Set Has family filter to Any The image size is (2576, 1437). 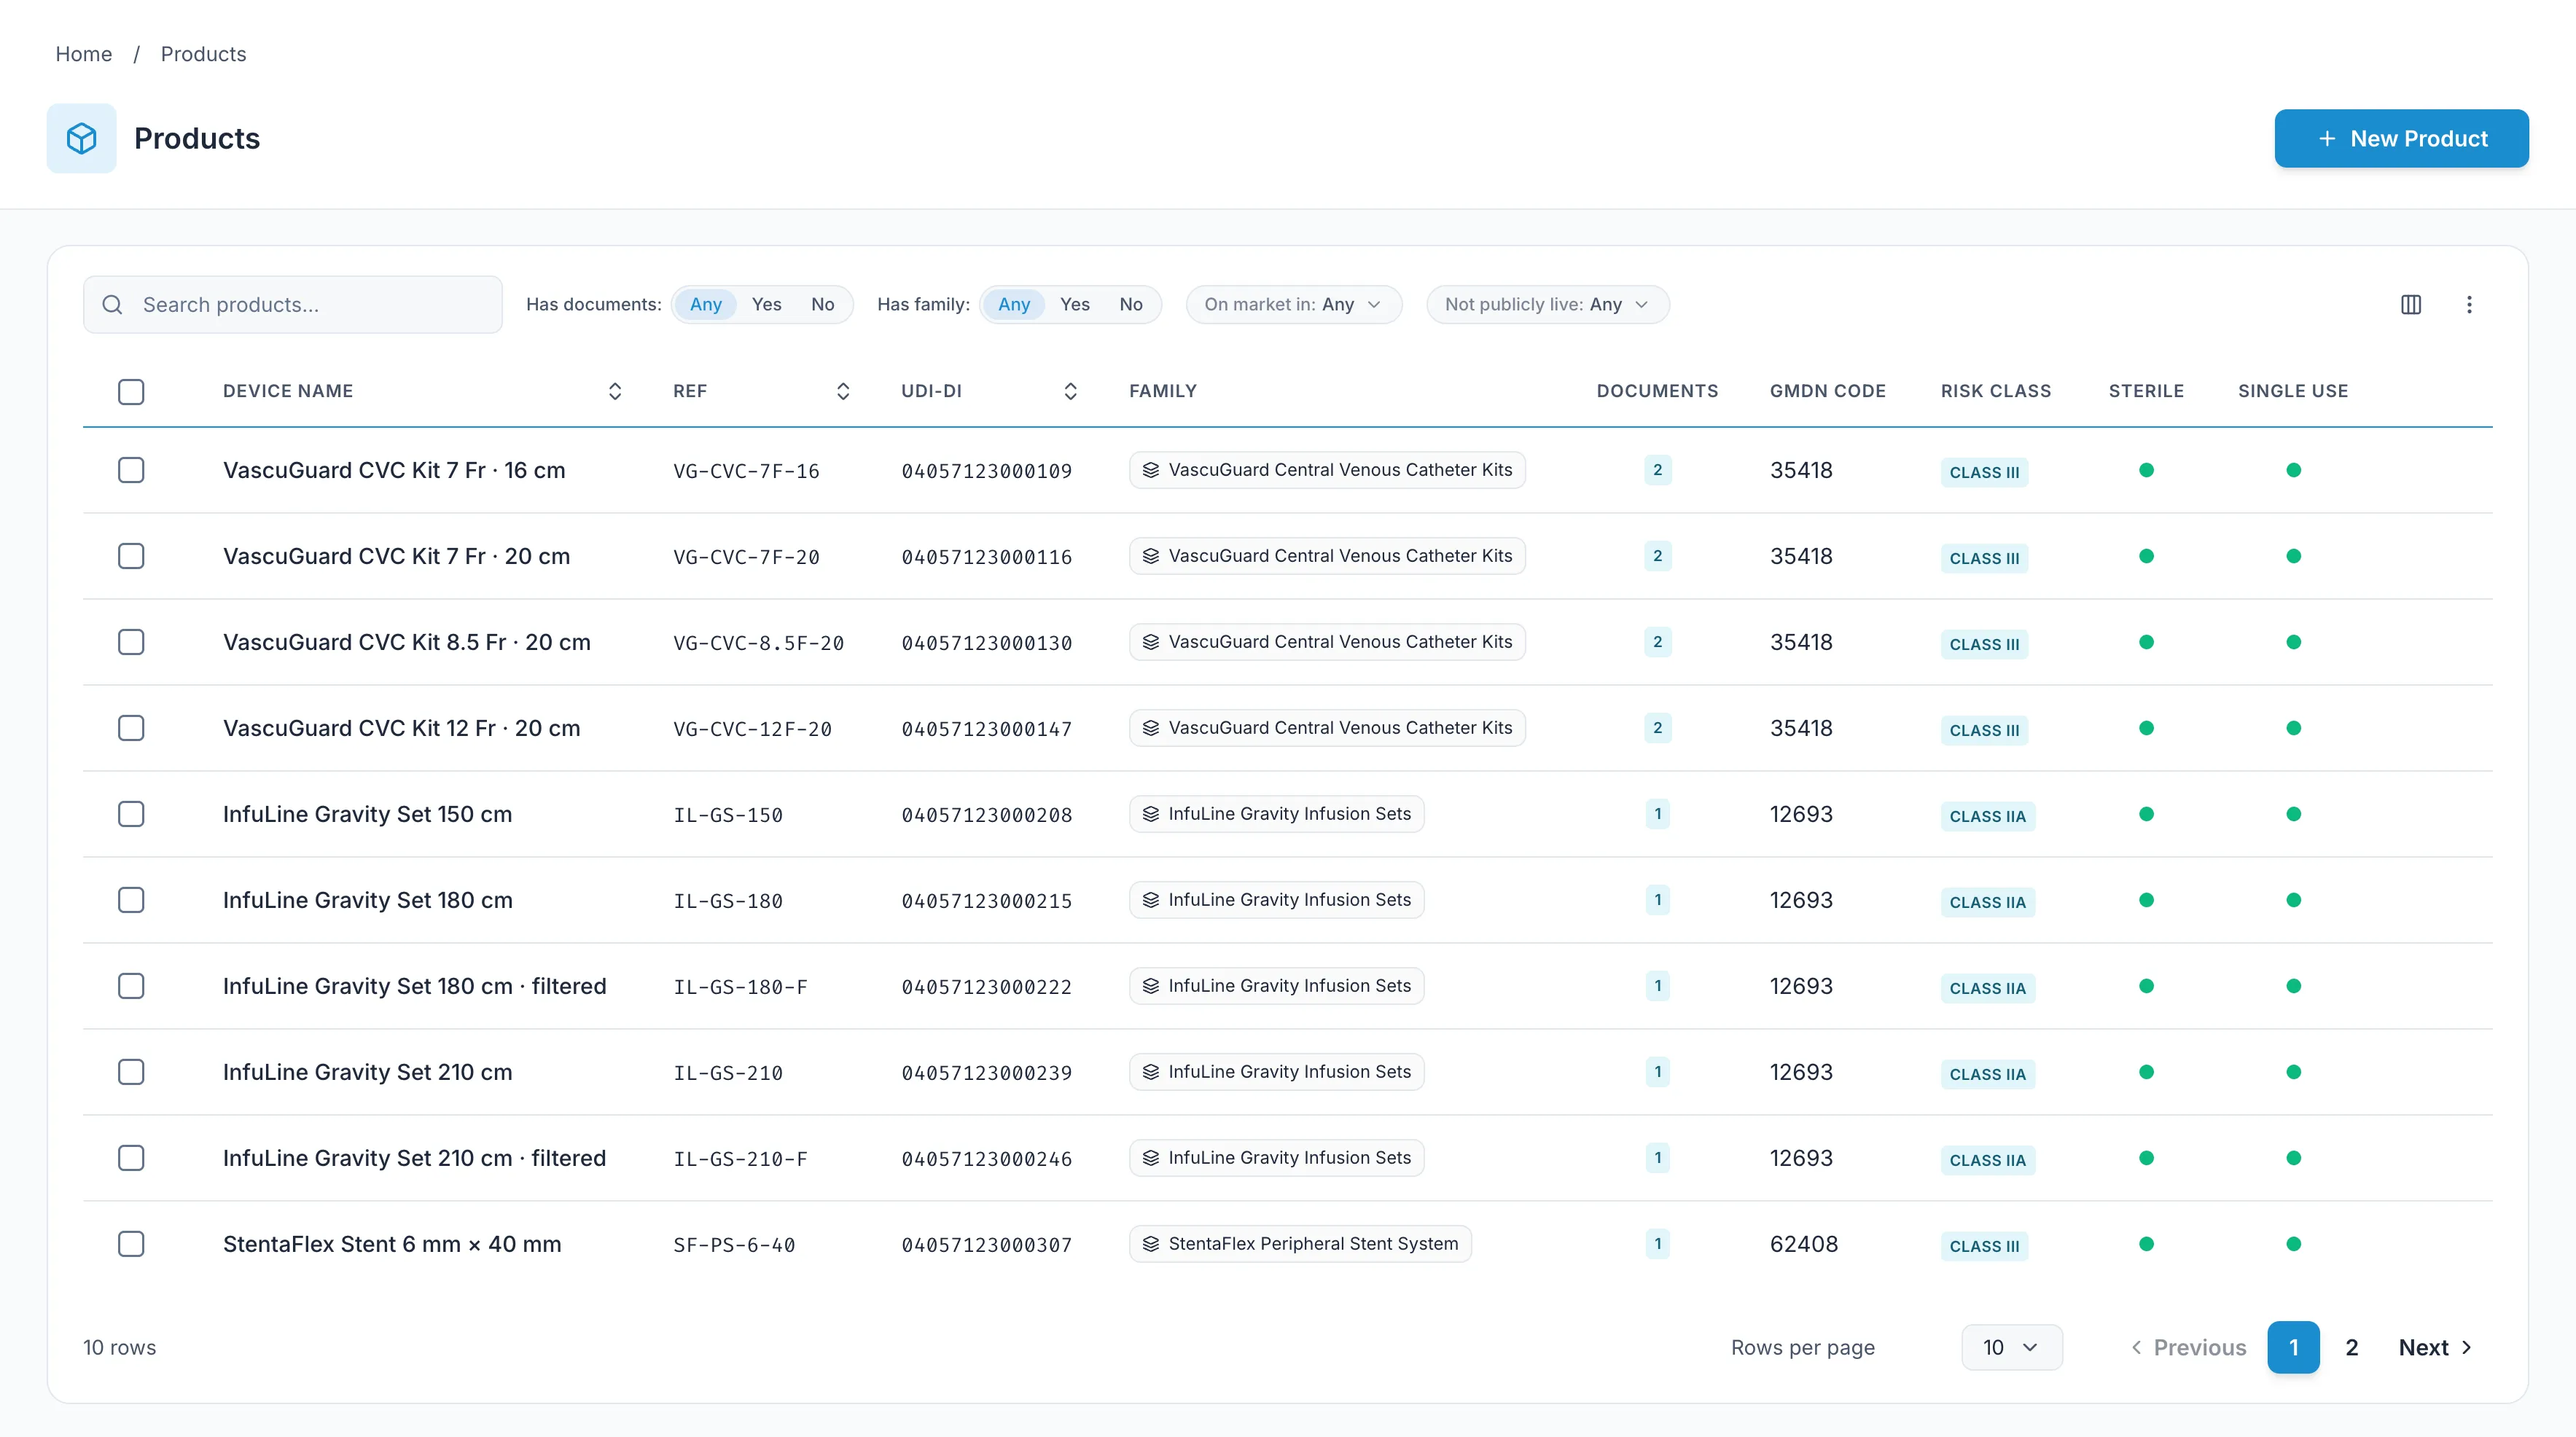1013,304
